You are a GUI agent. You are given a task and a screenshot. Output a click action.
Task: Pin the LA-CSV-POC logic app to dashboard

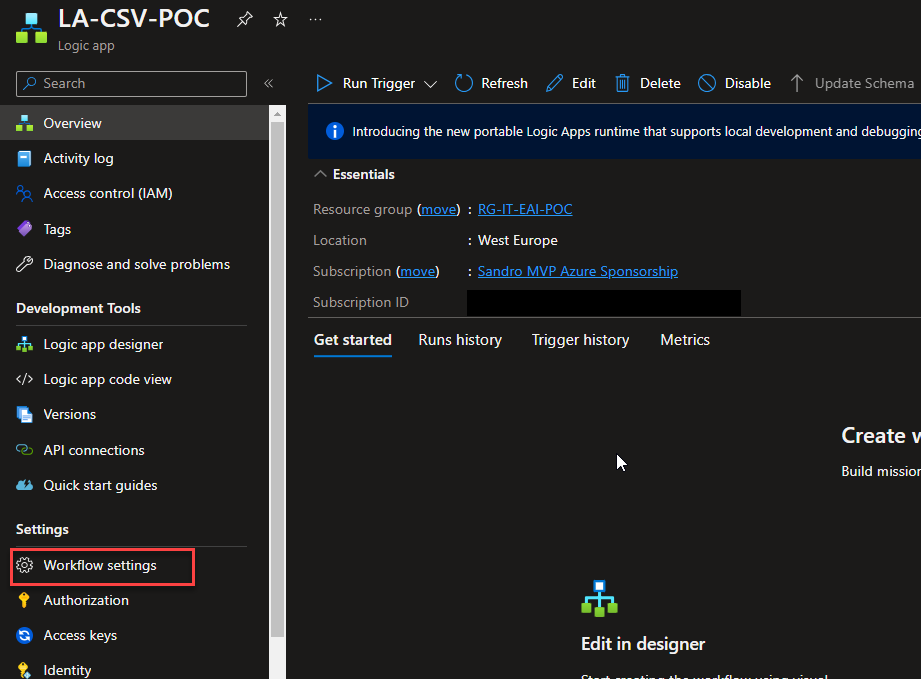[245, 20]
